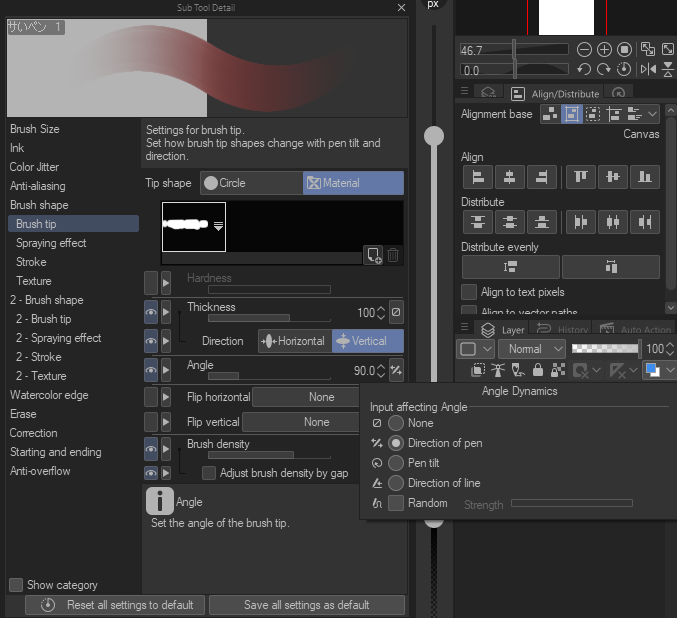This screenshot has width=677, height=618.
Task: Open Thickness dynamics settings icon
Action: (396, 312)
